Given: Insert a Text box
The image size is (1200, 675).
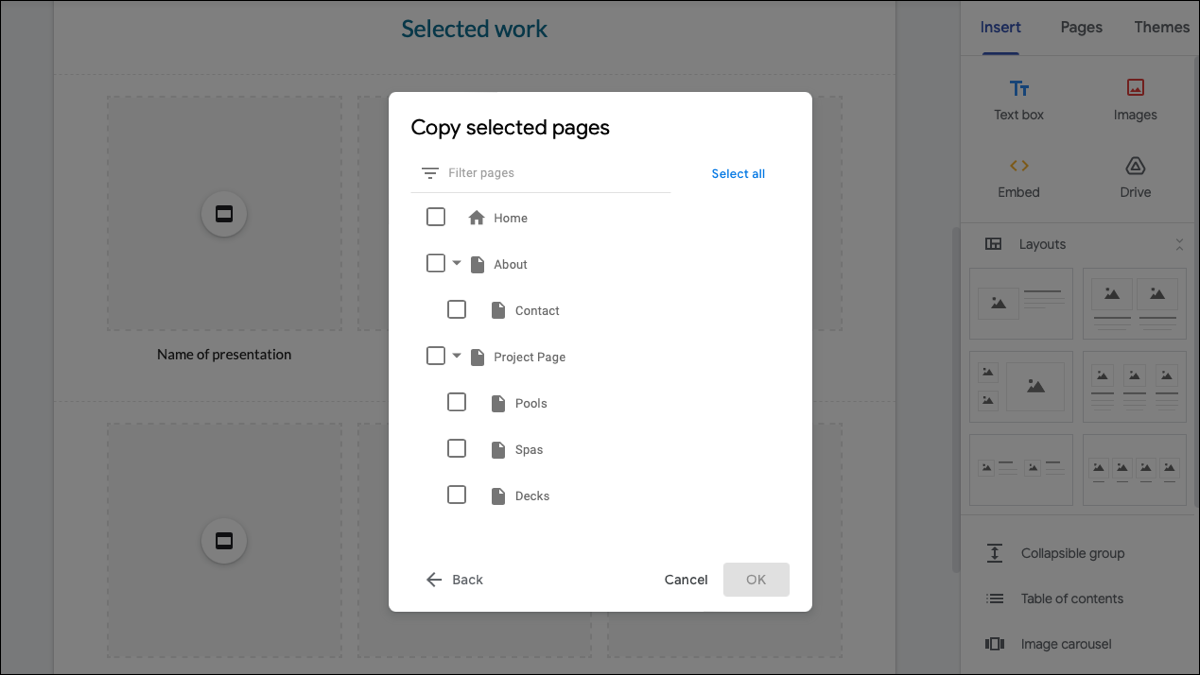Looking at the screenshot, I should pos(1018,98).
